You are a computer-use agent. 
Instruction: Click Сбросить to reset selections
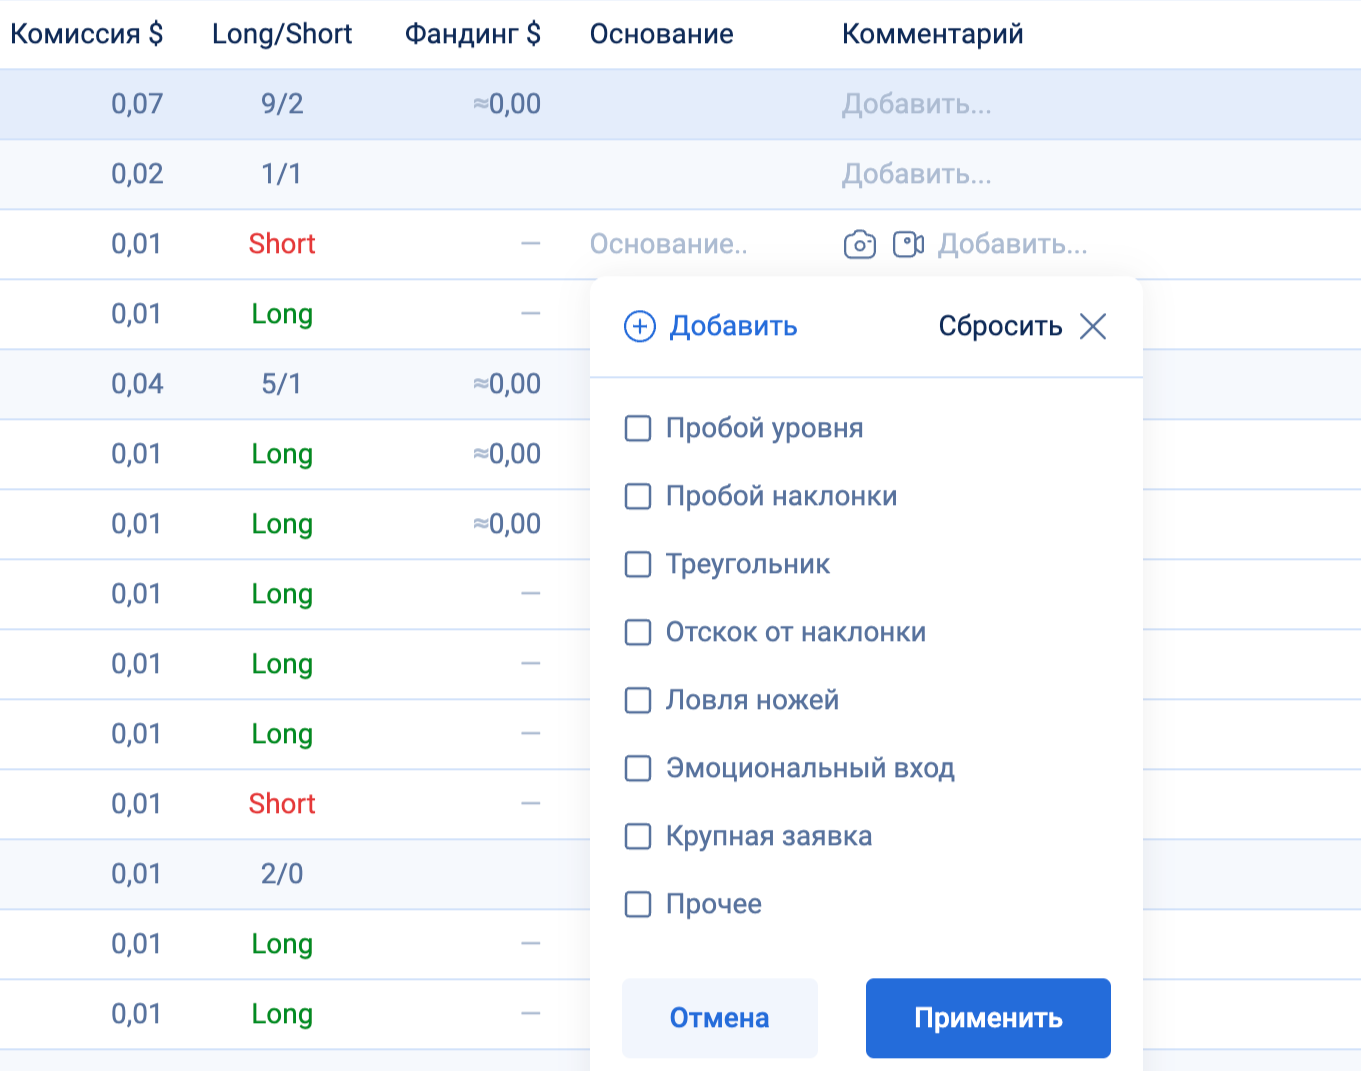point(1000,326)
